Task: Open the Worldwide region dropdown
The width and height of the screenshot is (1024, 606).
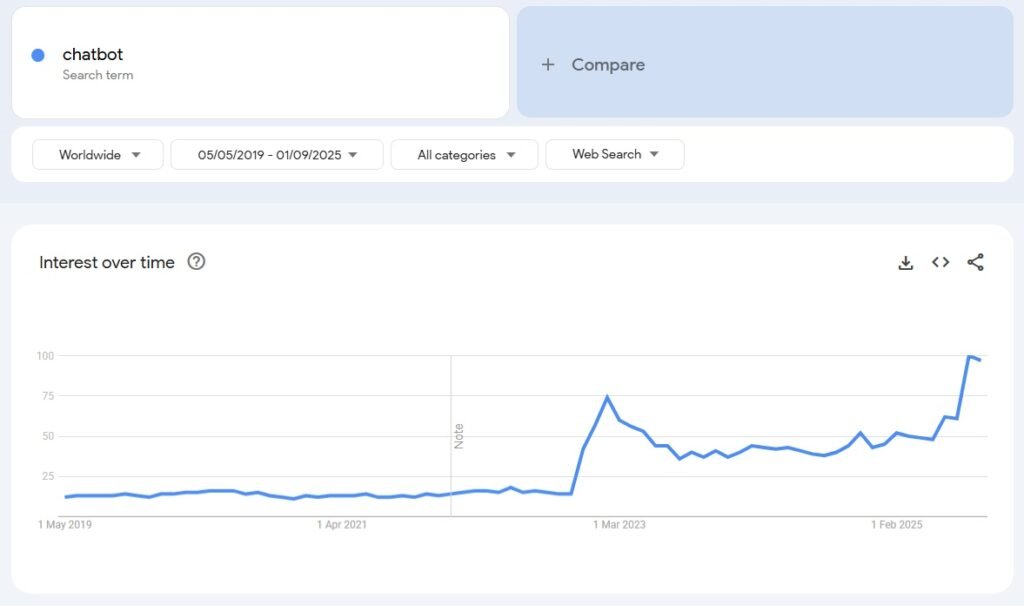Action: tap(98, 155)
